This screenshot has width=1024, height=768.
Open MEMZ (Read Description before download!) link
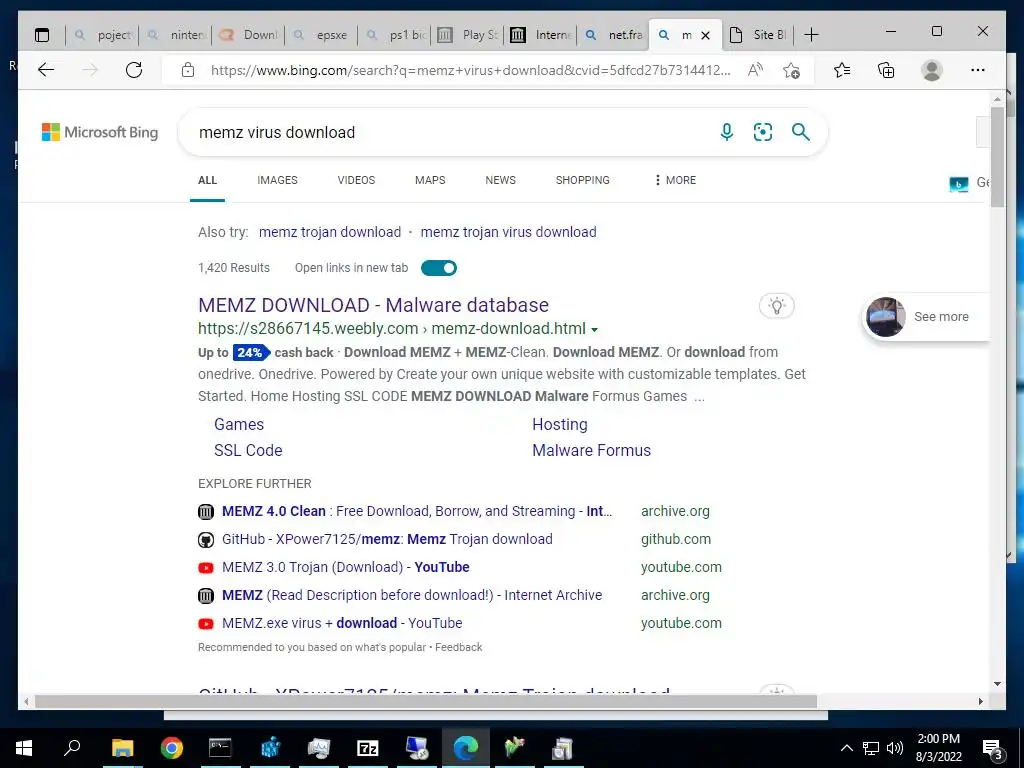tap(412, 596)
